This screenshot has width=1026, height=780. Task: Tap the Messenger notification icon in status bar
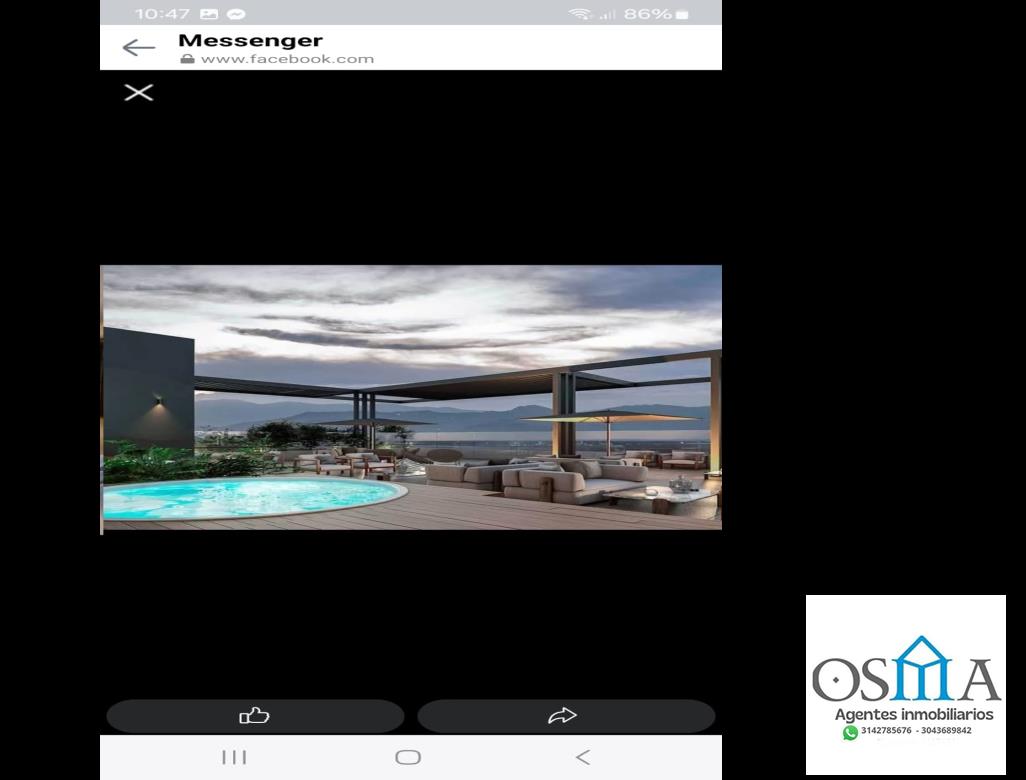tap(236, 14)
